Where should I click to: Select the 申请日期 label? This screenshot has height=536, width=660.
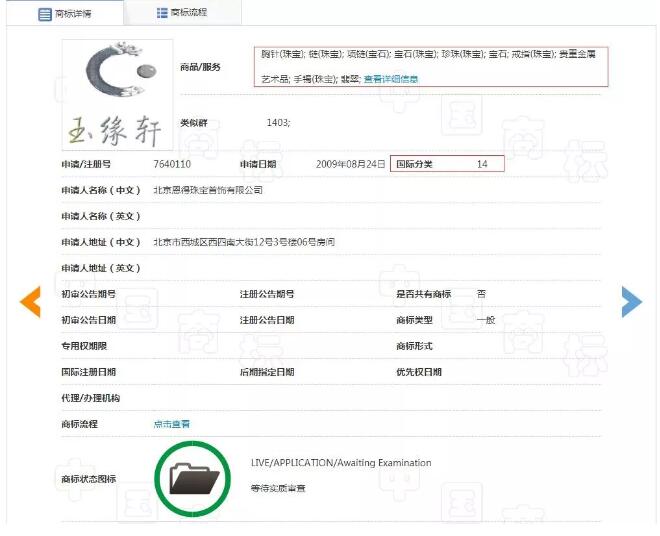(x=258, y=164)
